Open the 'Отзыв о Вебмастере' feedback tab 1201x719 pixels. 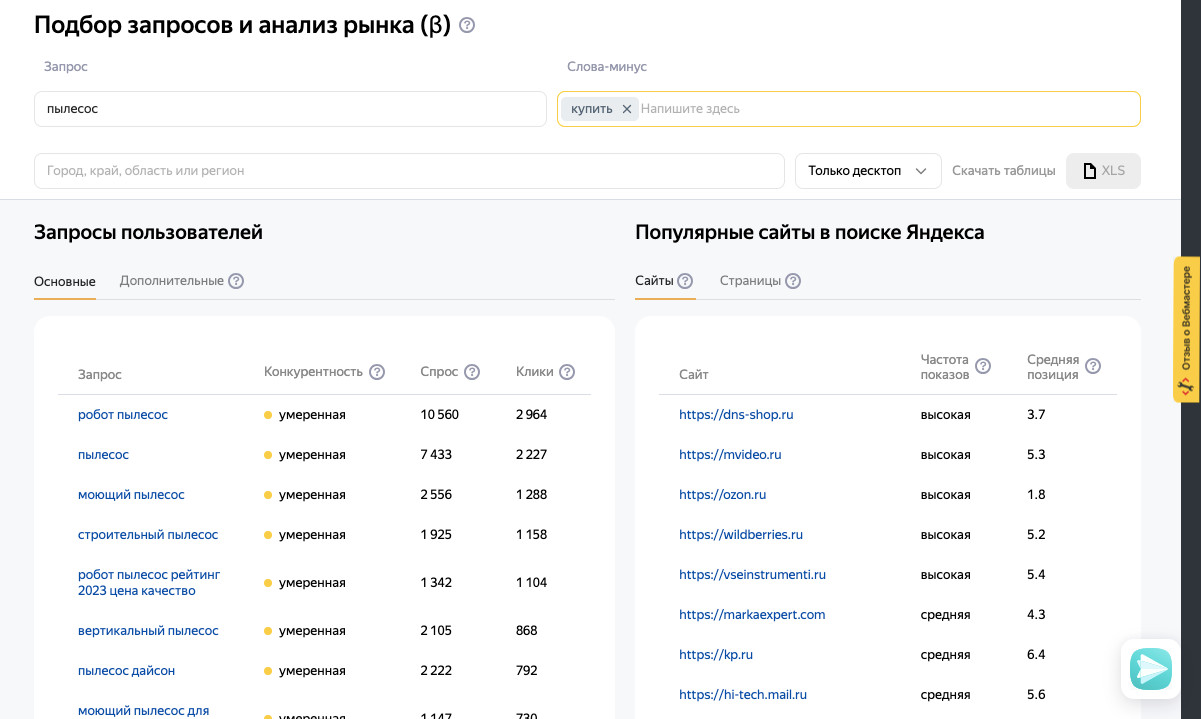coord(1186,330)
